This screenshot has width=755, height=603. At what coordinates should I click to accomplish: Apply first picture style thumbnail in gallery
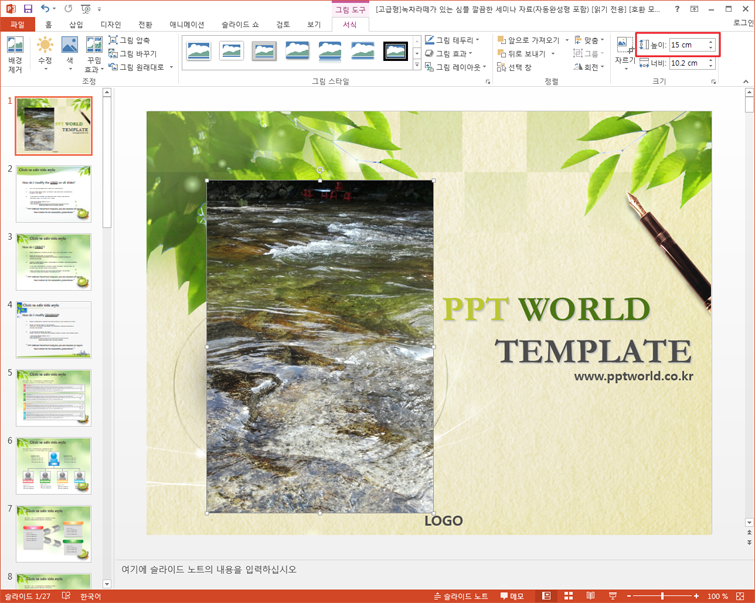click(x=199, y=51)
